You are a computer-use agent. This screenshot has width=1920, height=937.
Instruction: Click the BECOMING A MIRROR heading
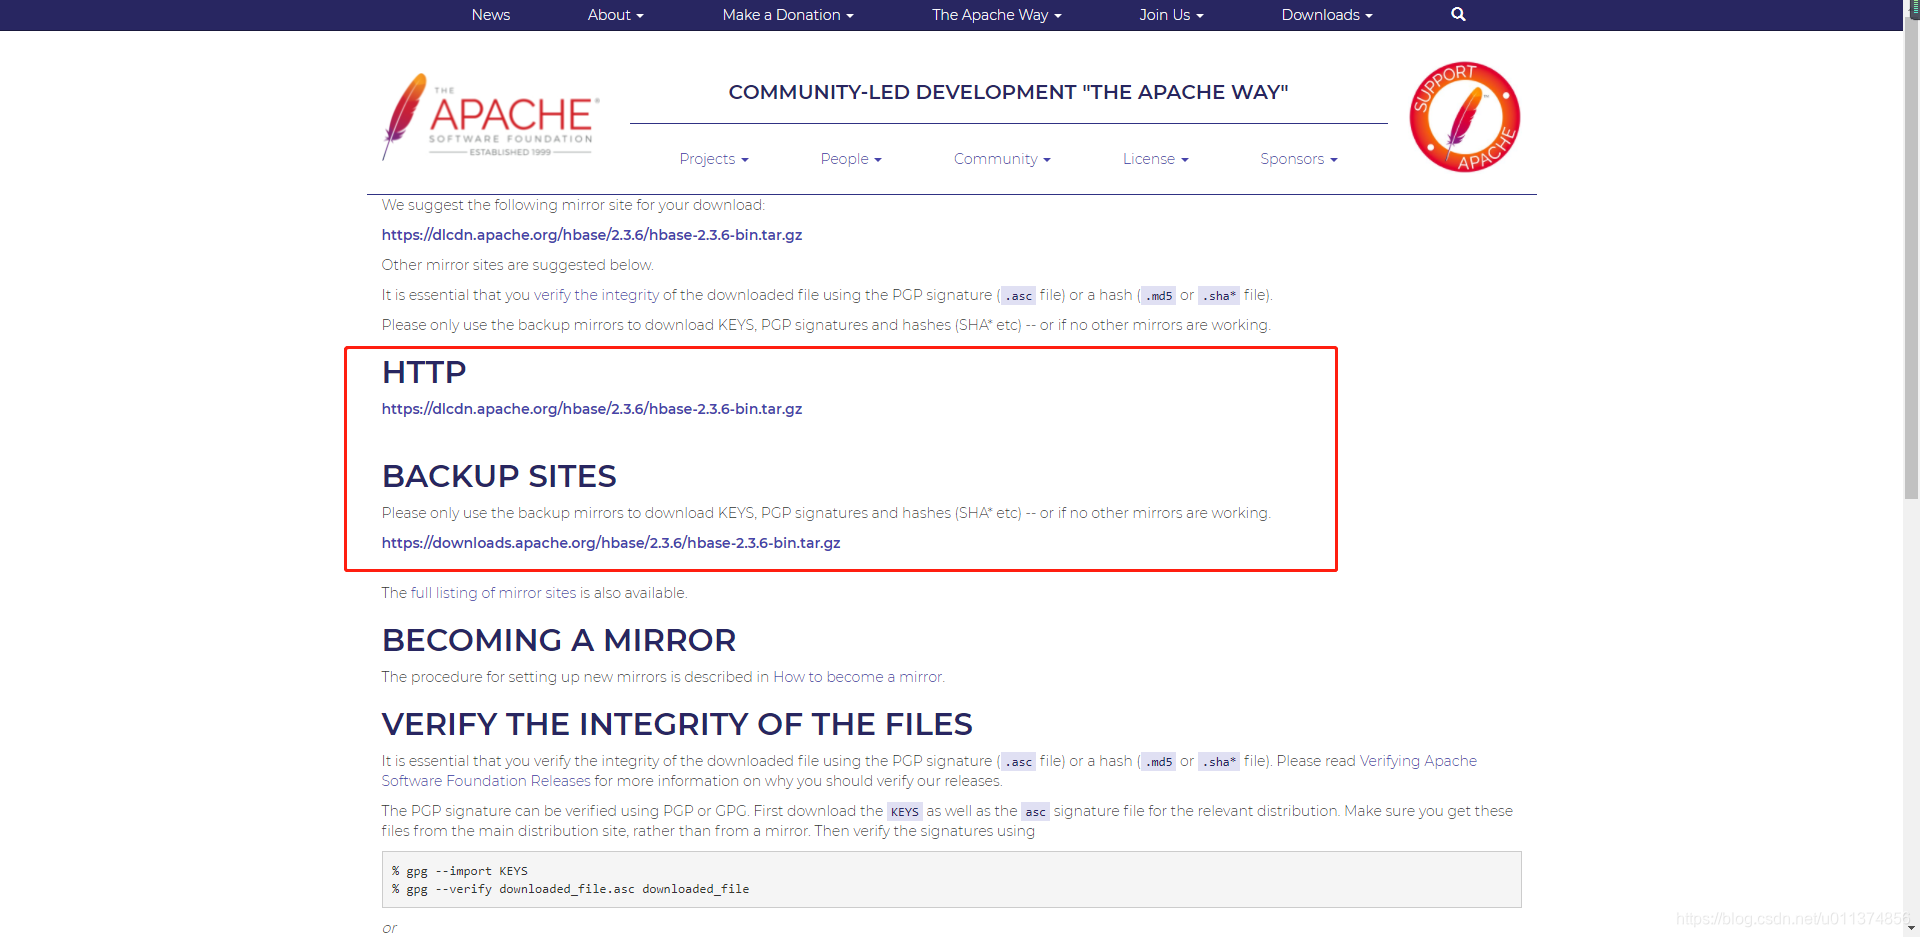point(559,640)
